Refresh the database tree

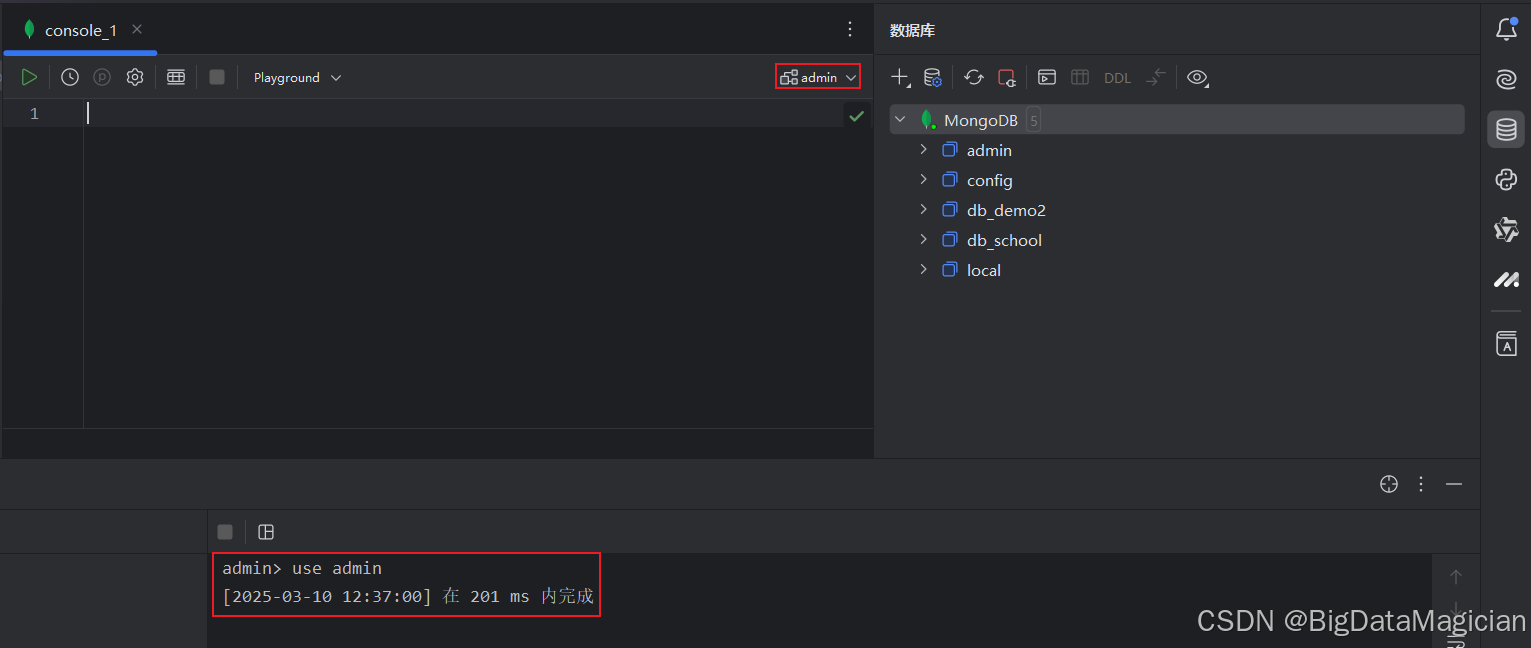974,77
